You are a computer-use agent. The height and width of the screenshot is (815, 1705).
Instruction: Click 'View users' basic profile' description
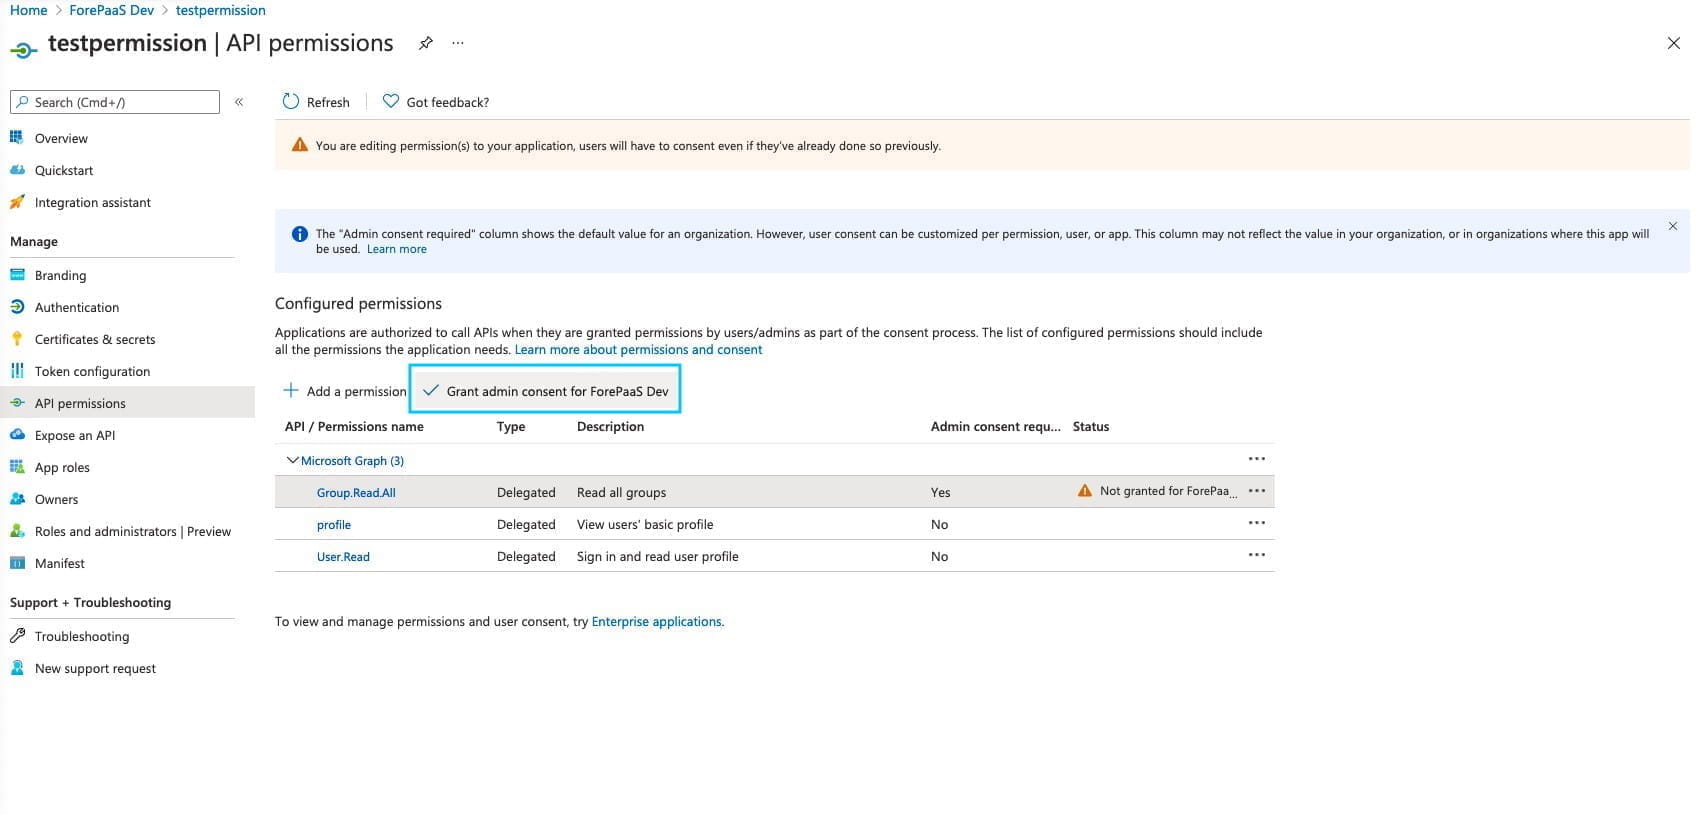pos(645,524)
